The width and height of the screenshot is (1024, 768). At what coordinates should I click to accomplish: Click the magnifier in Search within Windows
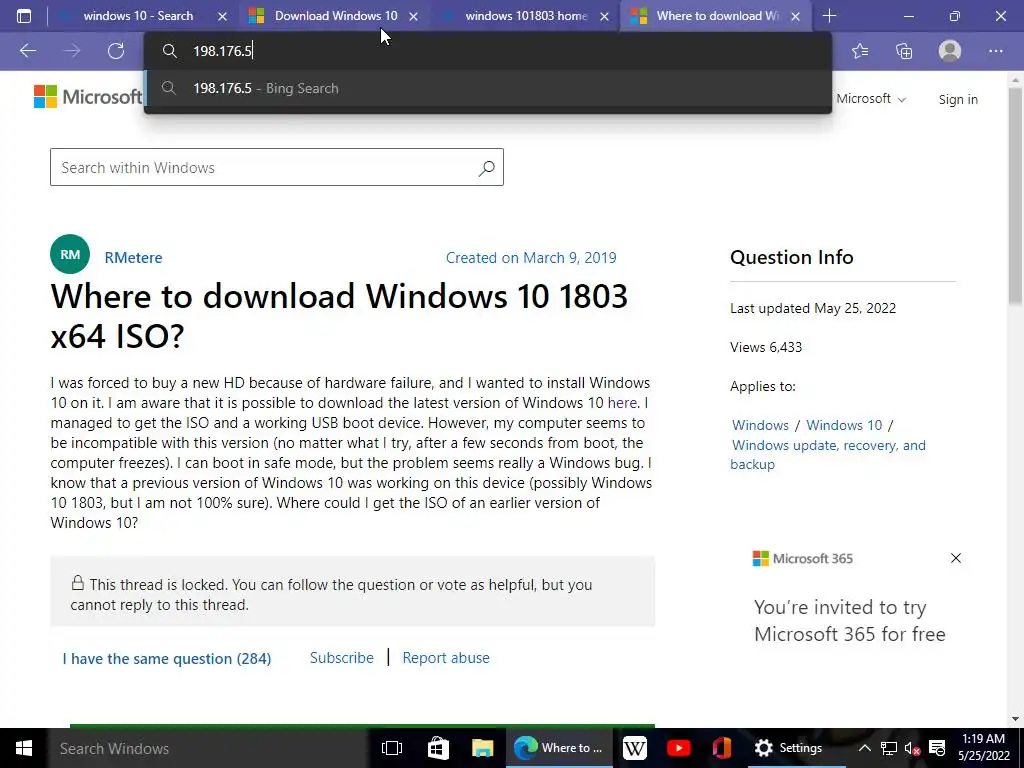click(487, 168)
